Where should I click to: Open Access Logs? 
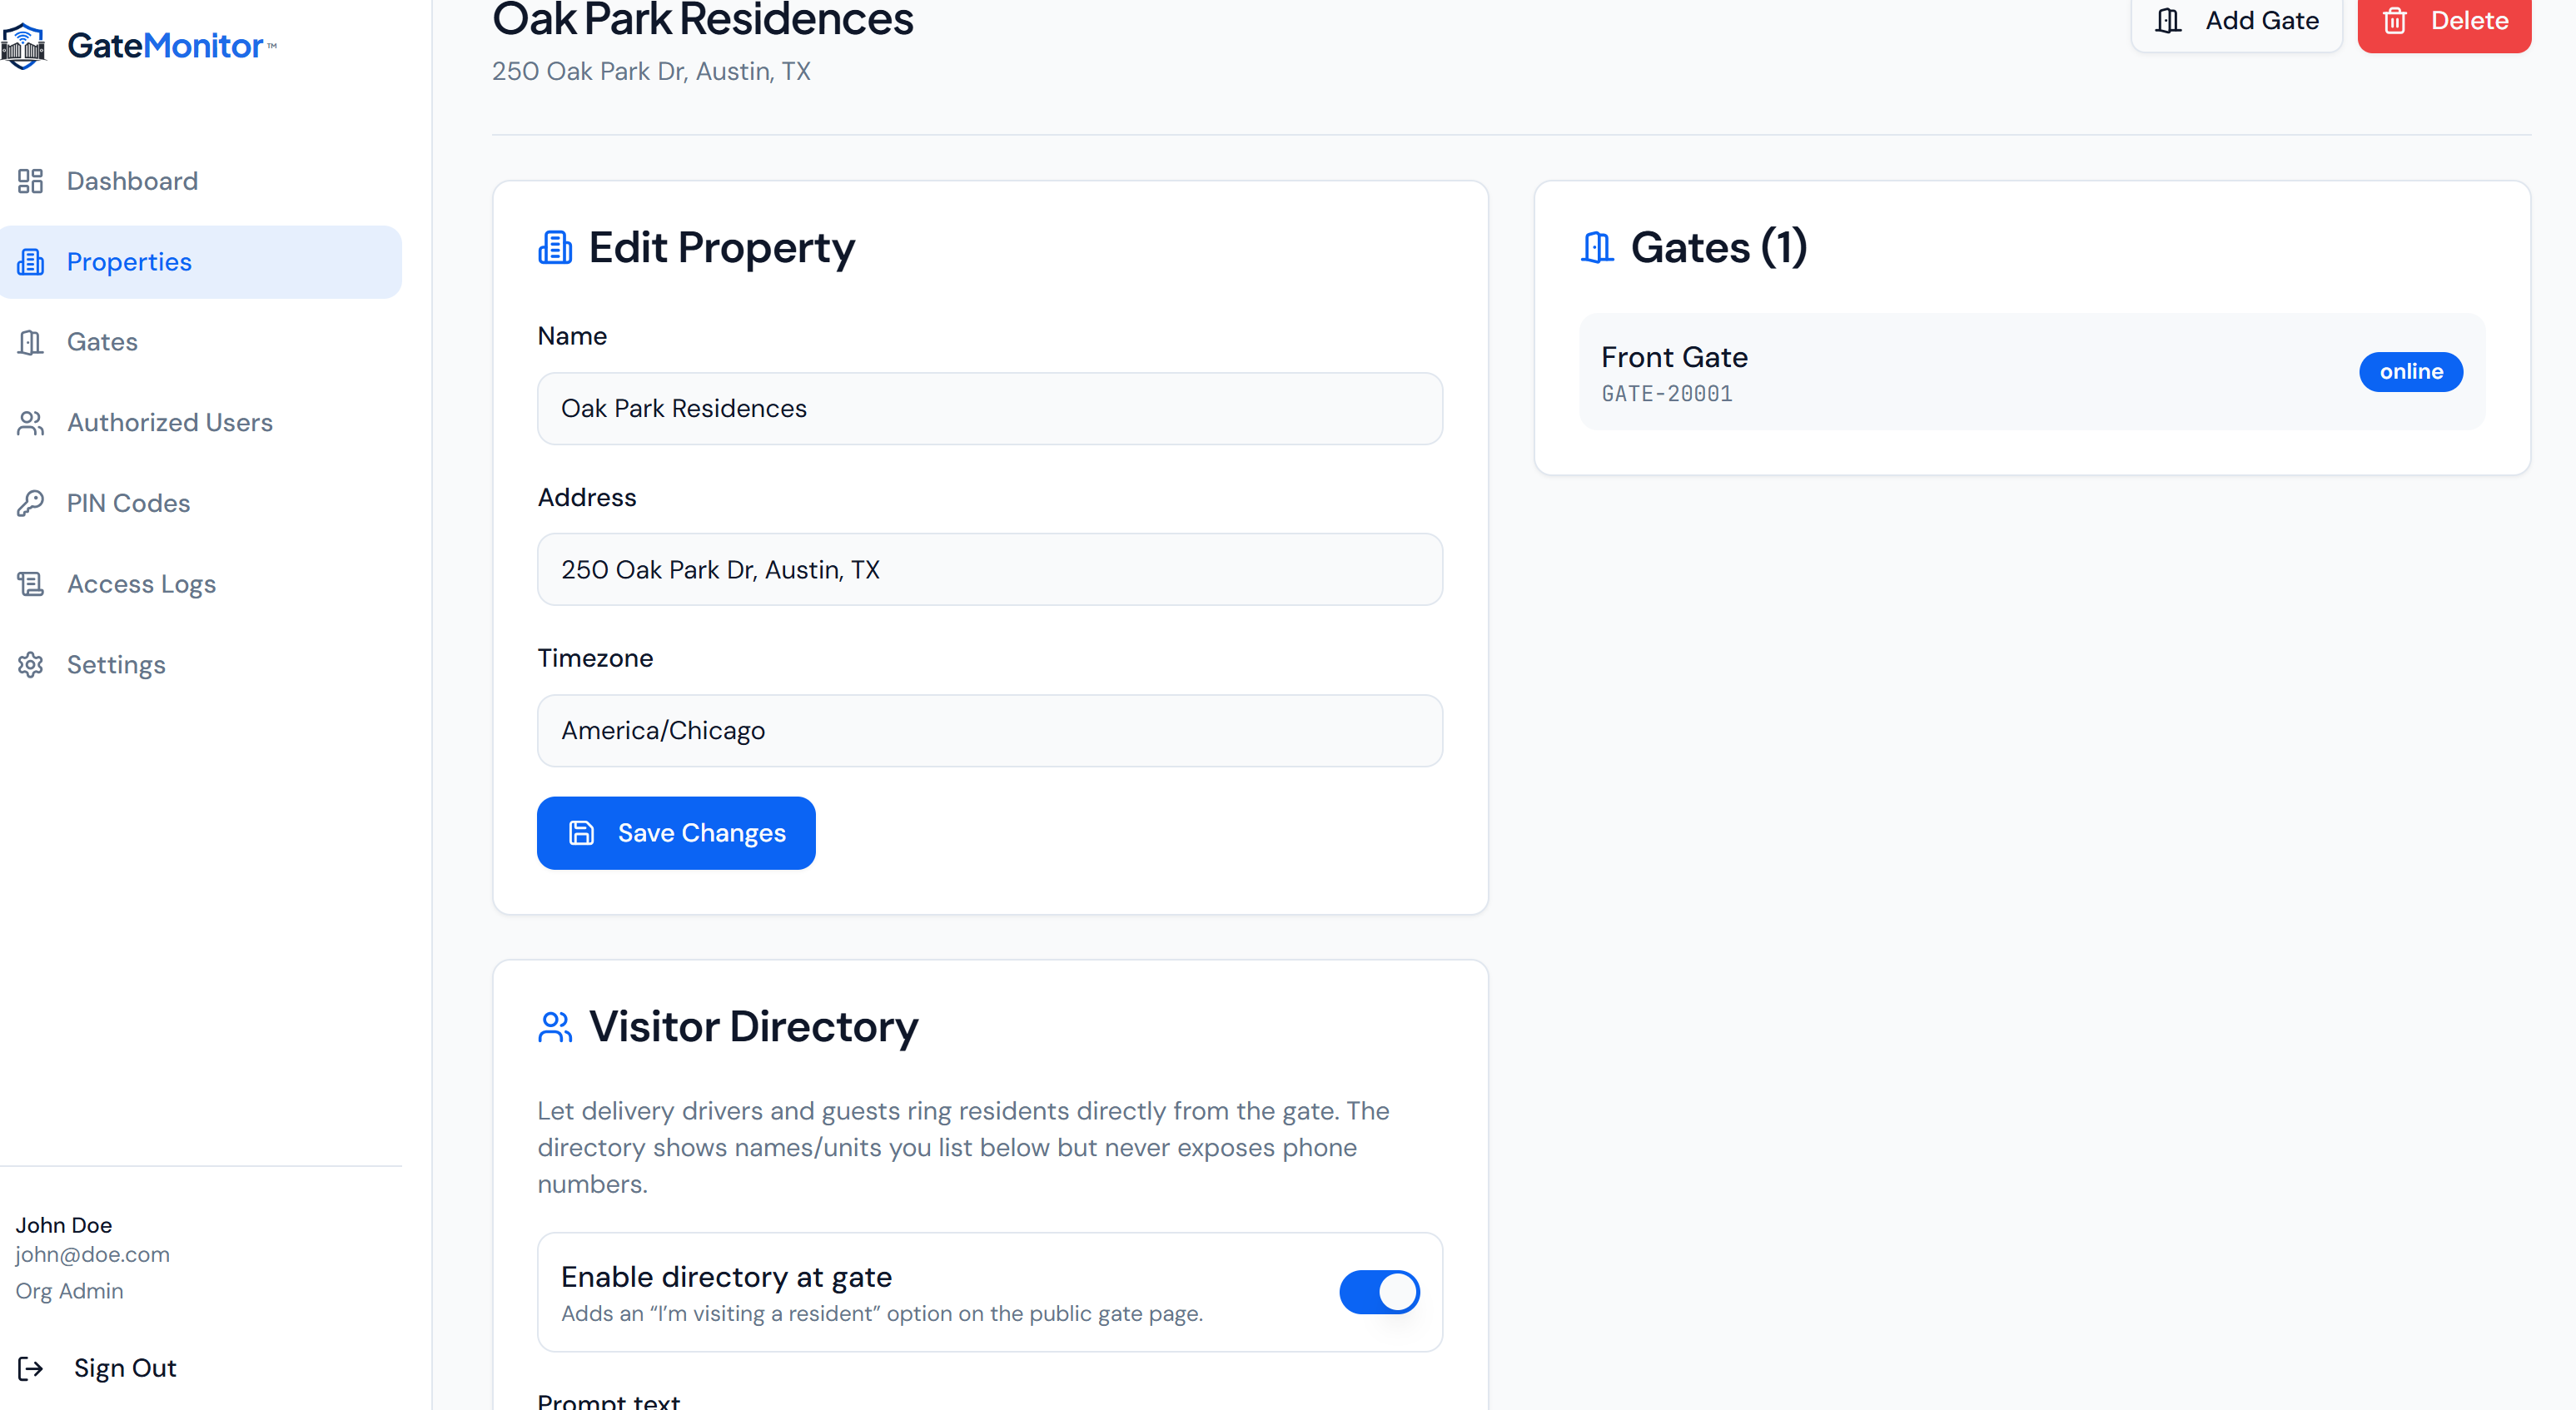pyautogui.click(x=201, y=584)
